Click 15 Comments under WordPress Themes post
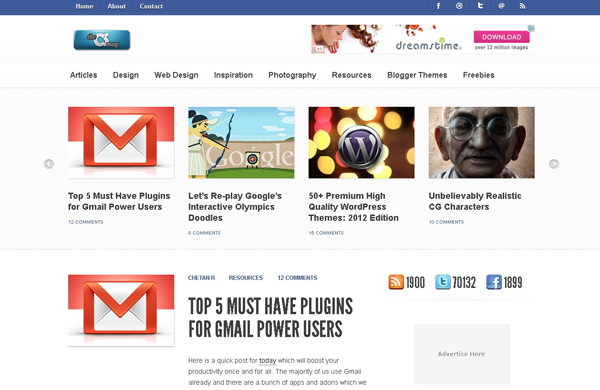Image resolution: width=600 pixels, height=390 pixels. pos(326,233)
